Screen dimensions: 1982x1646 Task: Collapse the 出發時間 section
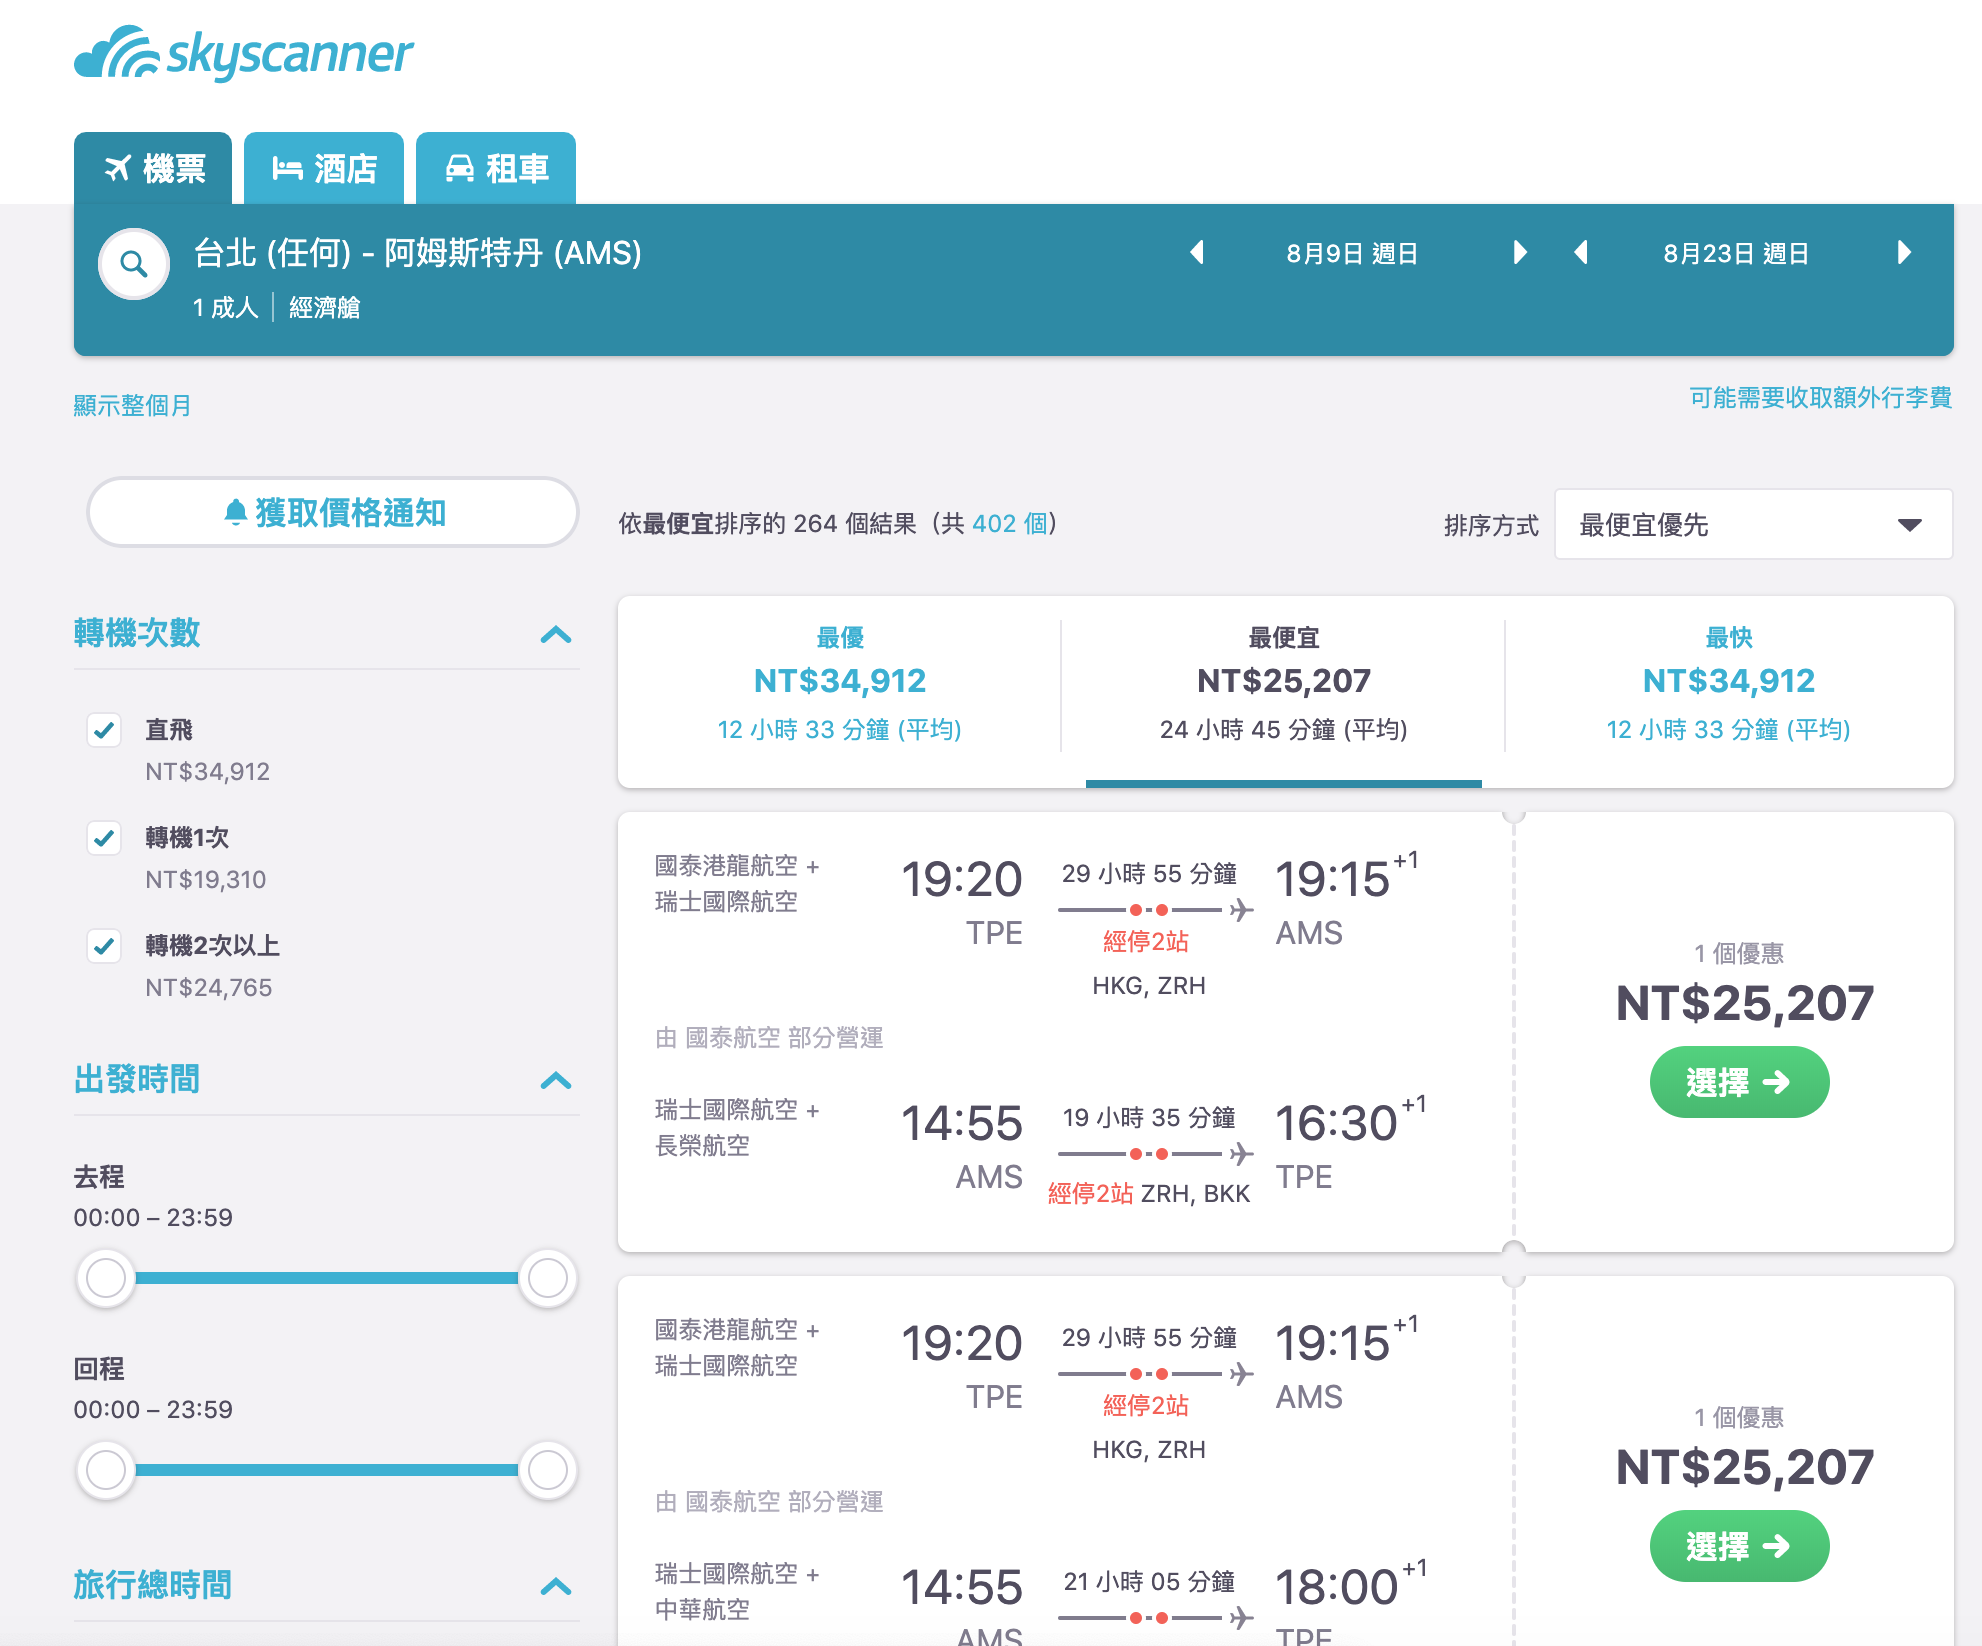(556, 1080)
